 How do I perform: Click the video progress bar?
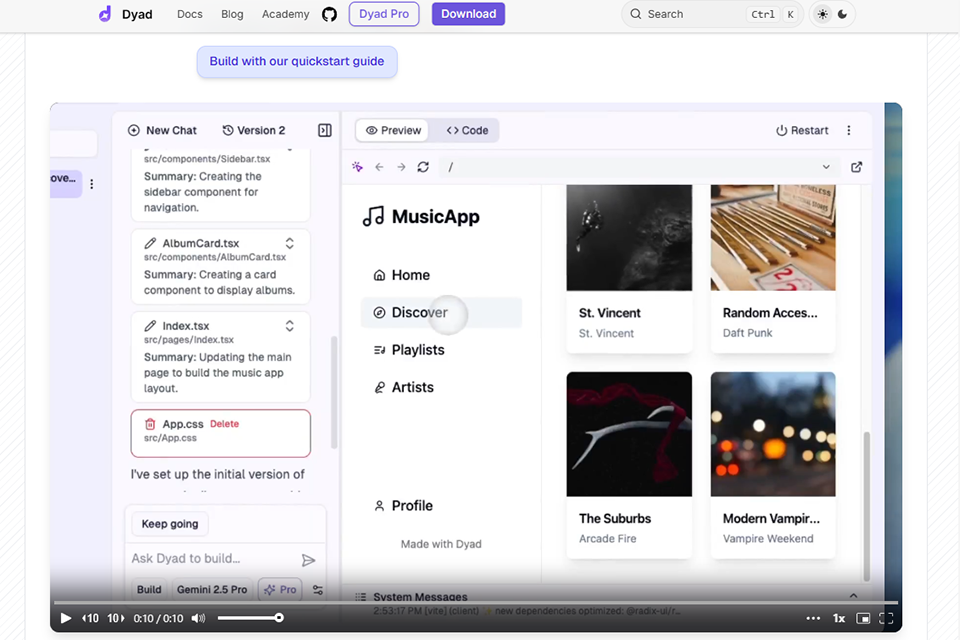coord(476,603)
